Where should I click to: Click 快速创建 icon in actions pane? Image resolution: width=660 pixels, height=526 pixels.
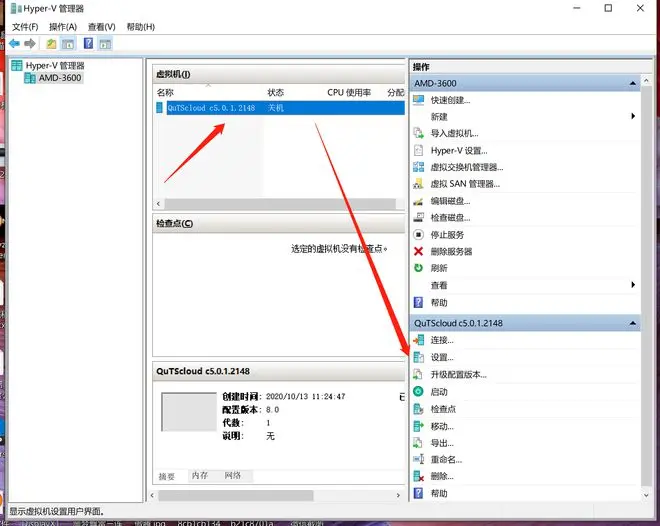418,100
